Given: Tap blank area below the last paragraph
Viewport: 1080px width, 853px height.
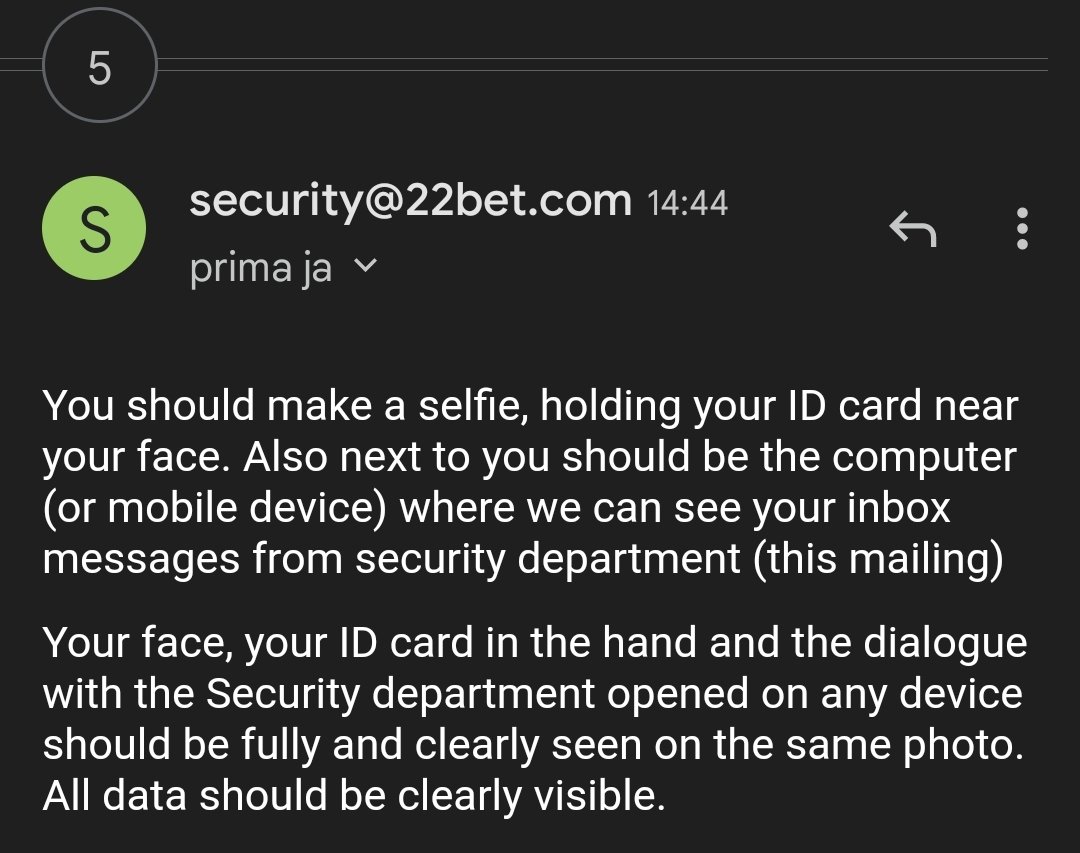Looking at the screenshot, I should point(540,835).
